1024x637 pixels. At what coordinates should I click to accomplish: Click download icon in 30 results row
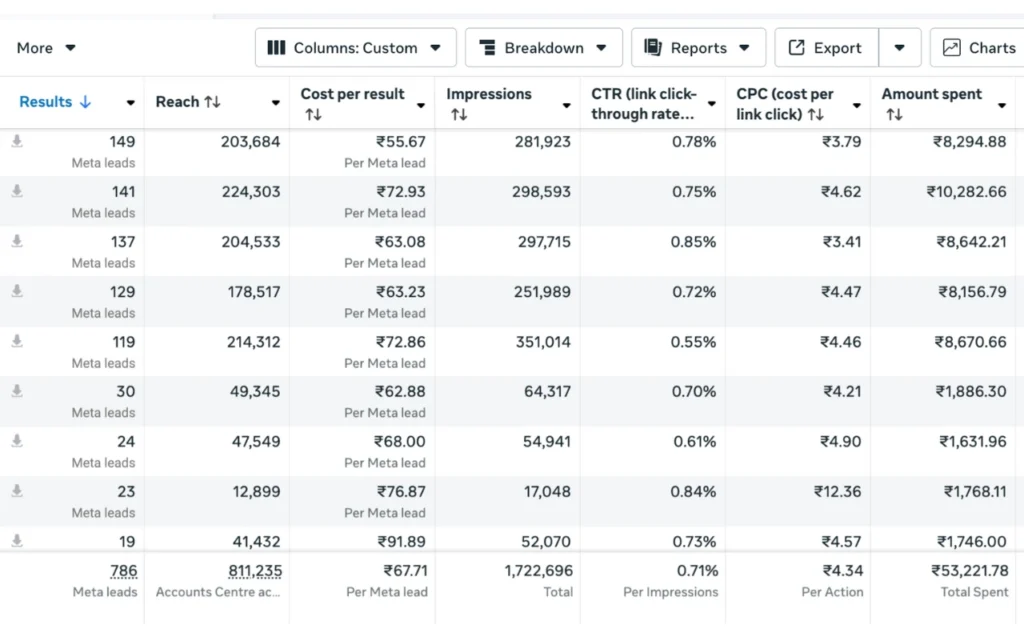(17, 391)
